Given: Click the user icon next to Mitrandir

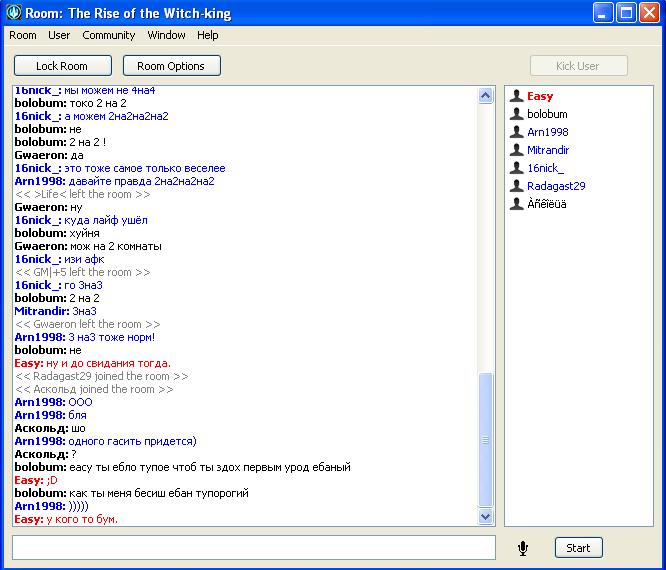Looking at the screenshot, I should click(x=516, y=150).
